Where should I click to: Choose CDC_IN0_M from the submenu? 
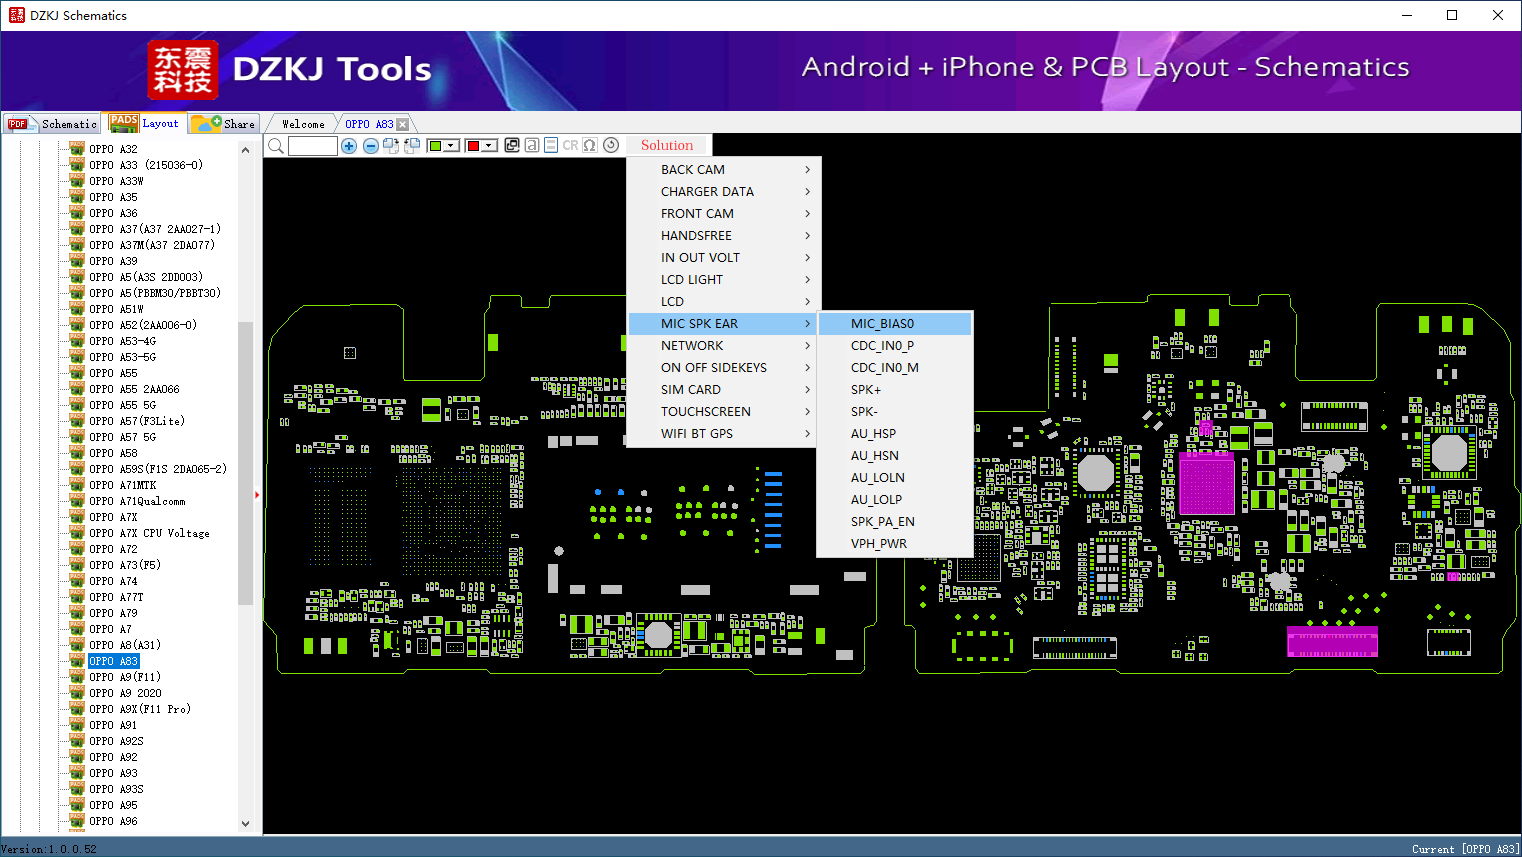[895, 368]
